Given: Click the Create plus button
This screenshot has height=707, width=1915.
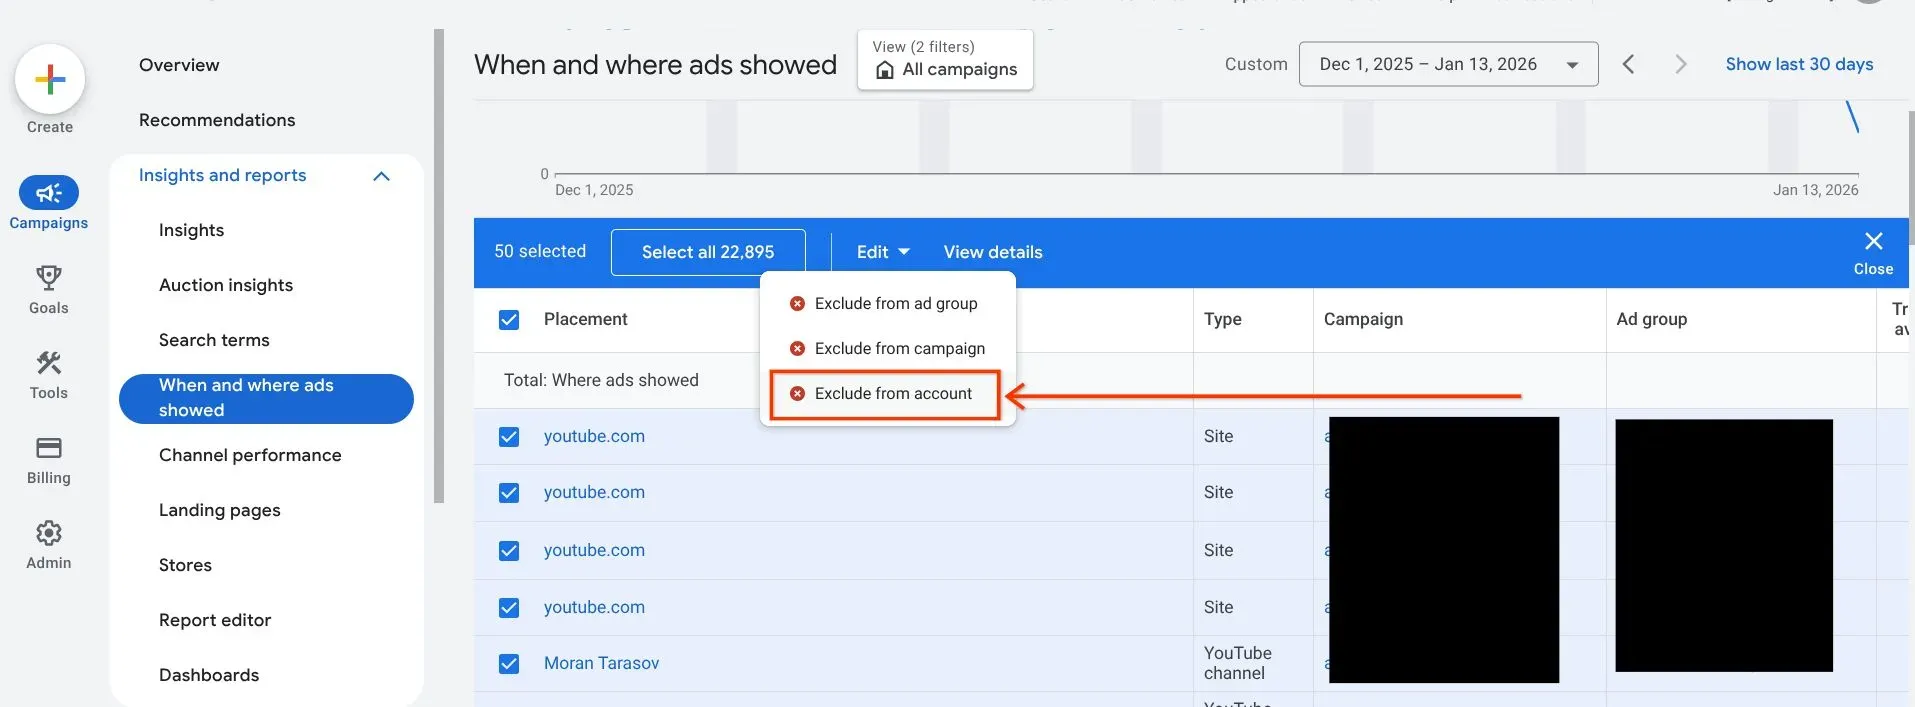Looking at the screenshot, I should click(x=49, y=79).
